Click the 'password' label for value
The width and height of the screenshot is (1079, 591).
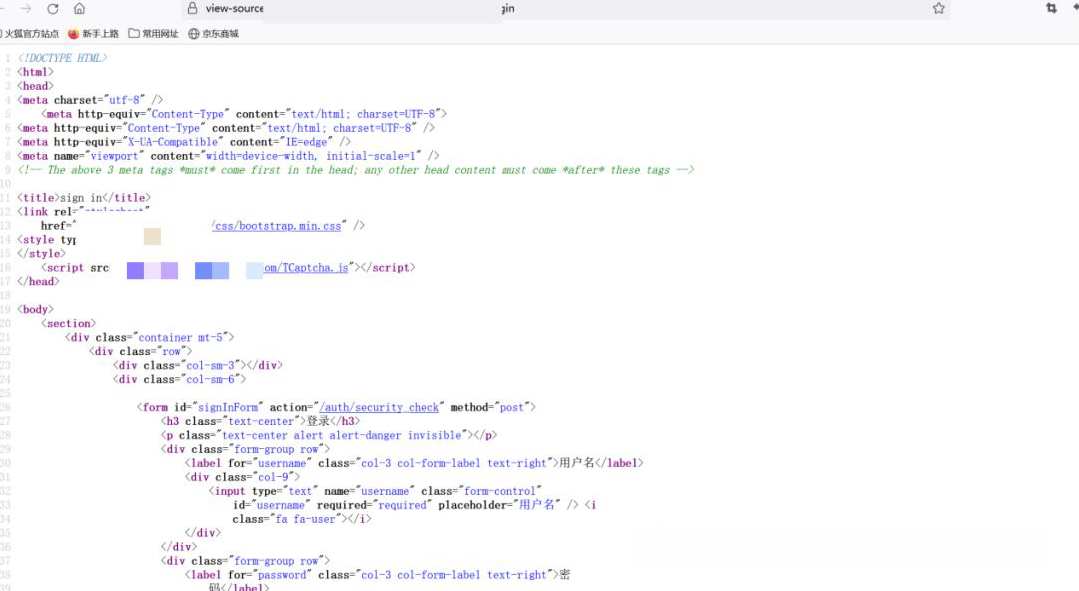click(x=281, y=574)
